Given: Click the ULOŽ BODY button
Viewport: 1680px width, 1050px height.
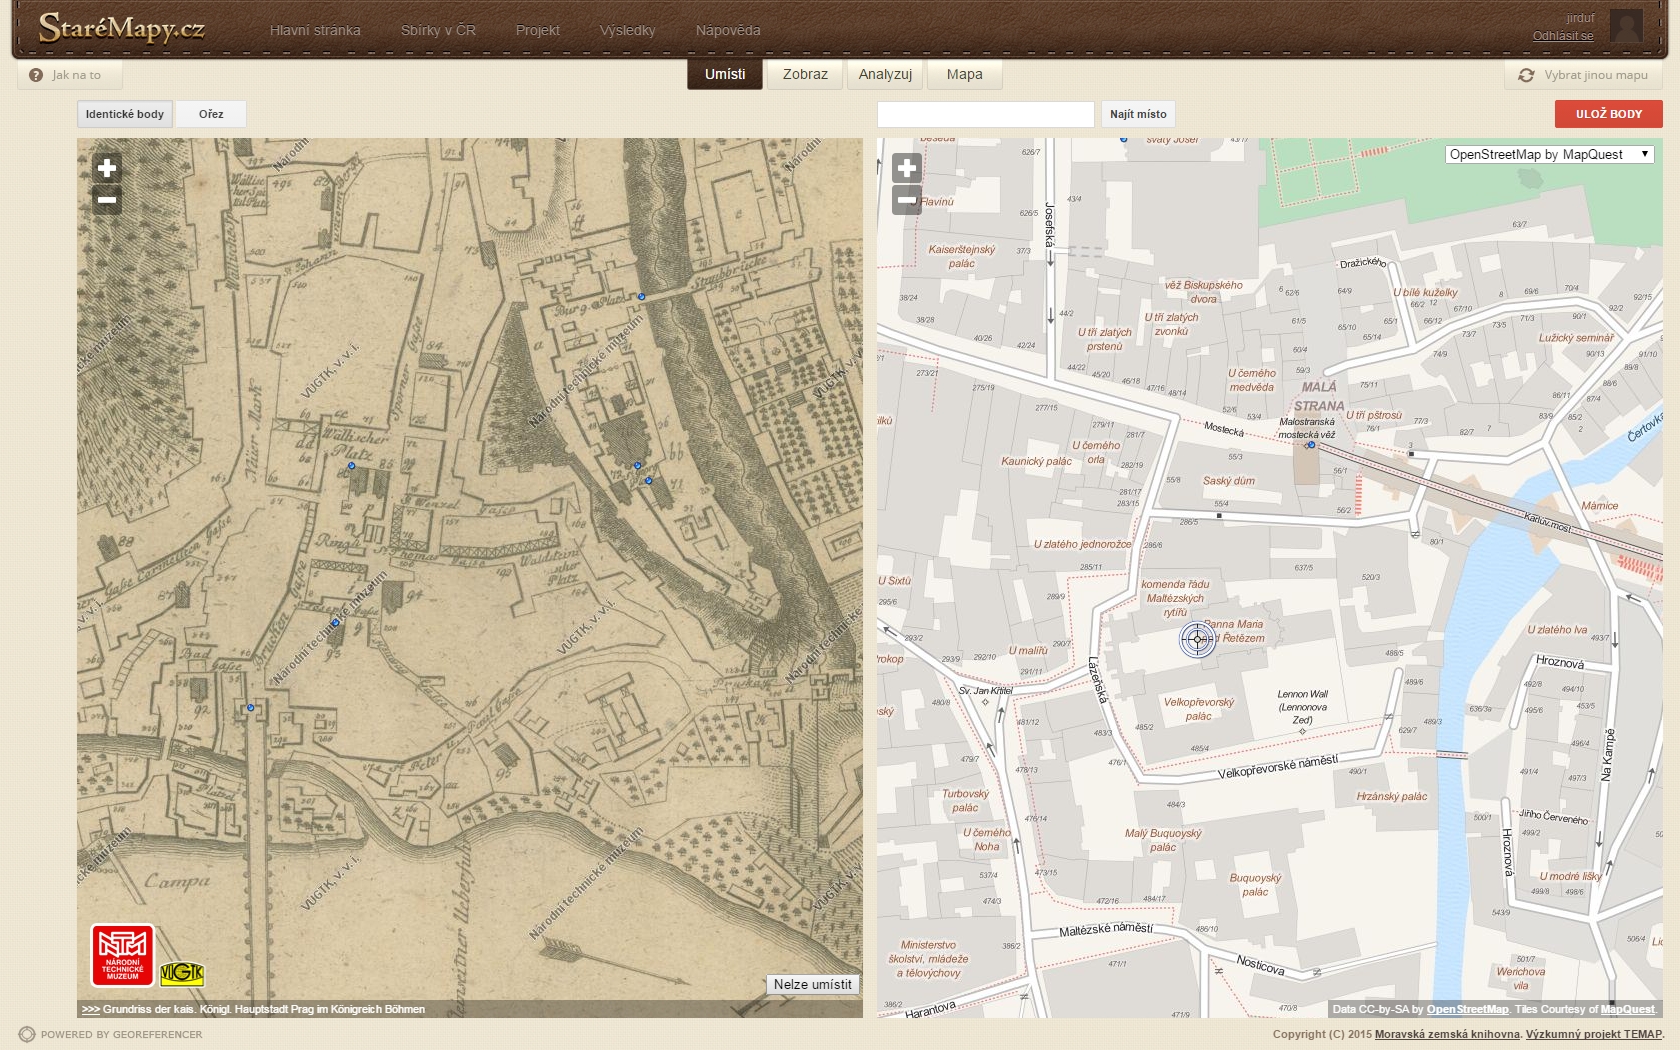Looking at the screenshot, I should tap(1608, 114).
